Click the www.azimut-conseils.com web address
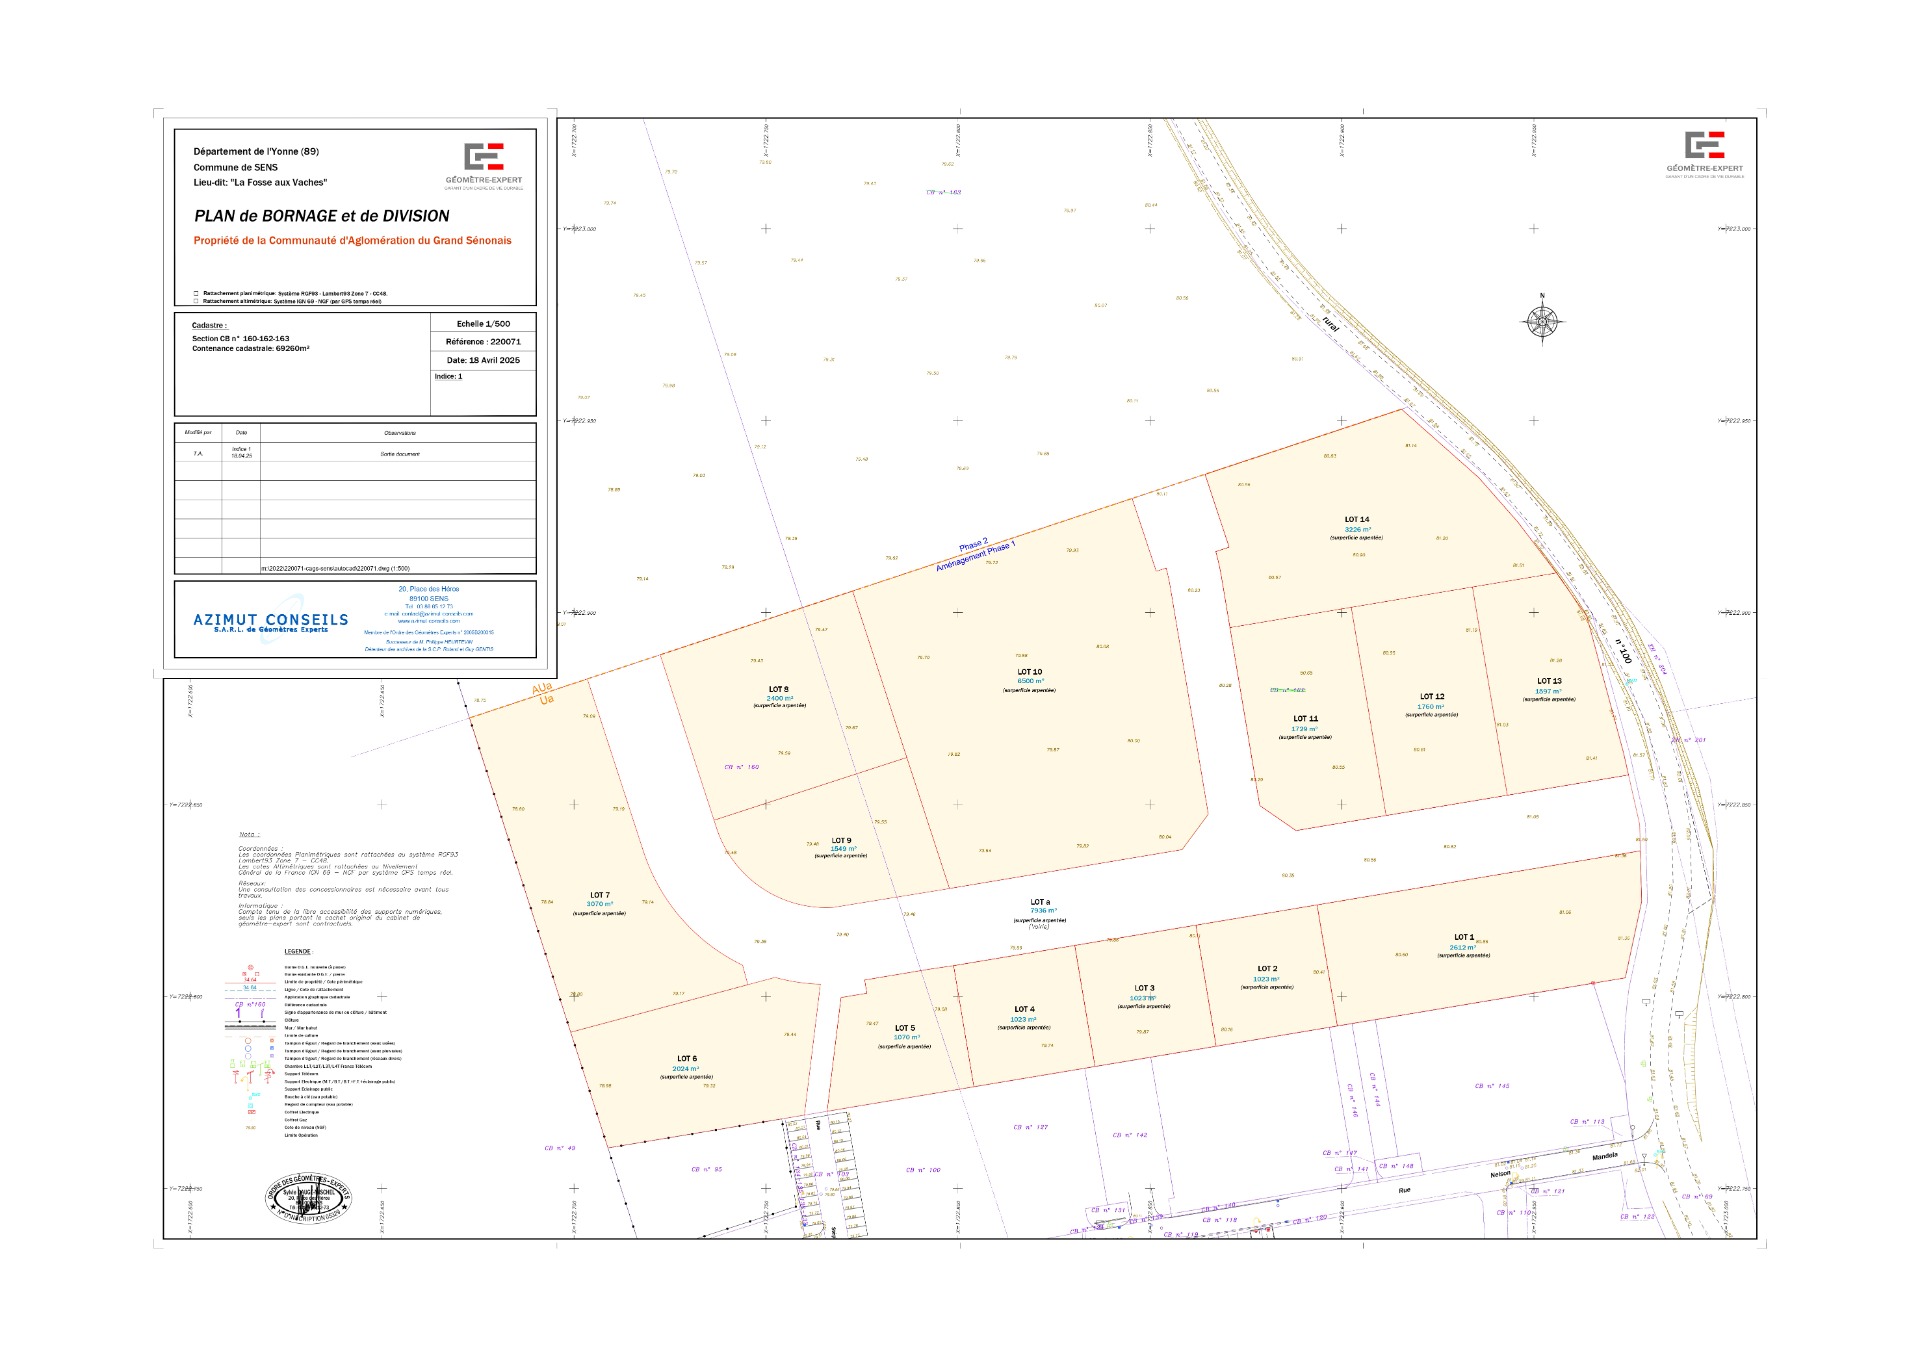The width and height of the screenshot is (1920, 1357). pos(428,621)
